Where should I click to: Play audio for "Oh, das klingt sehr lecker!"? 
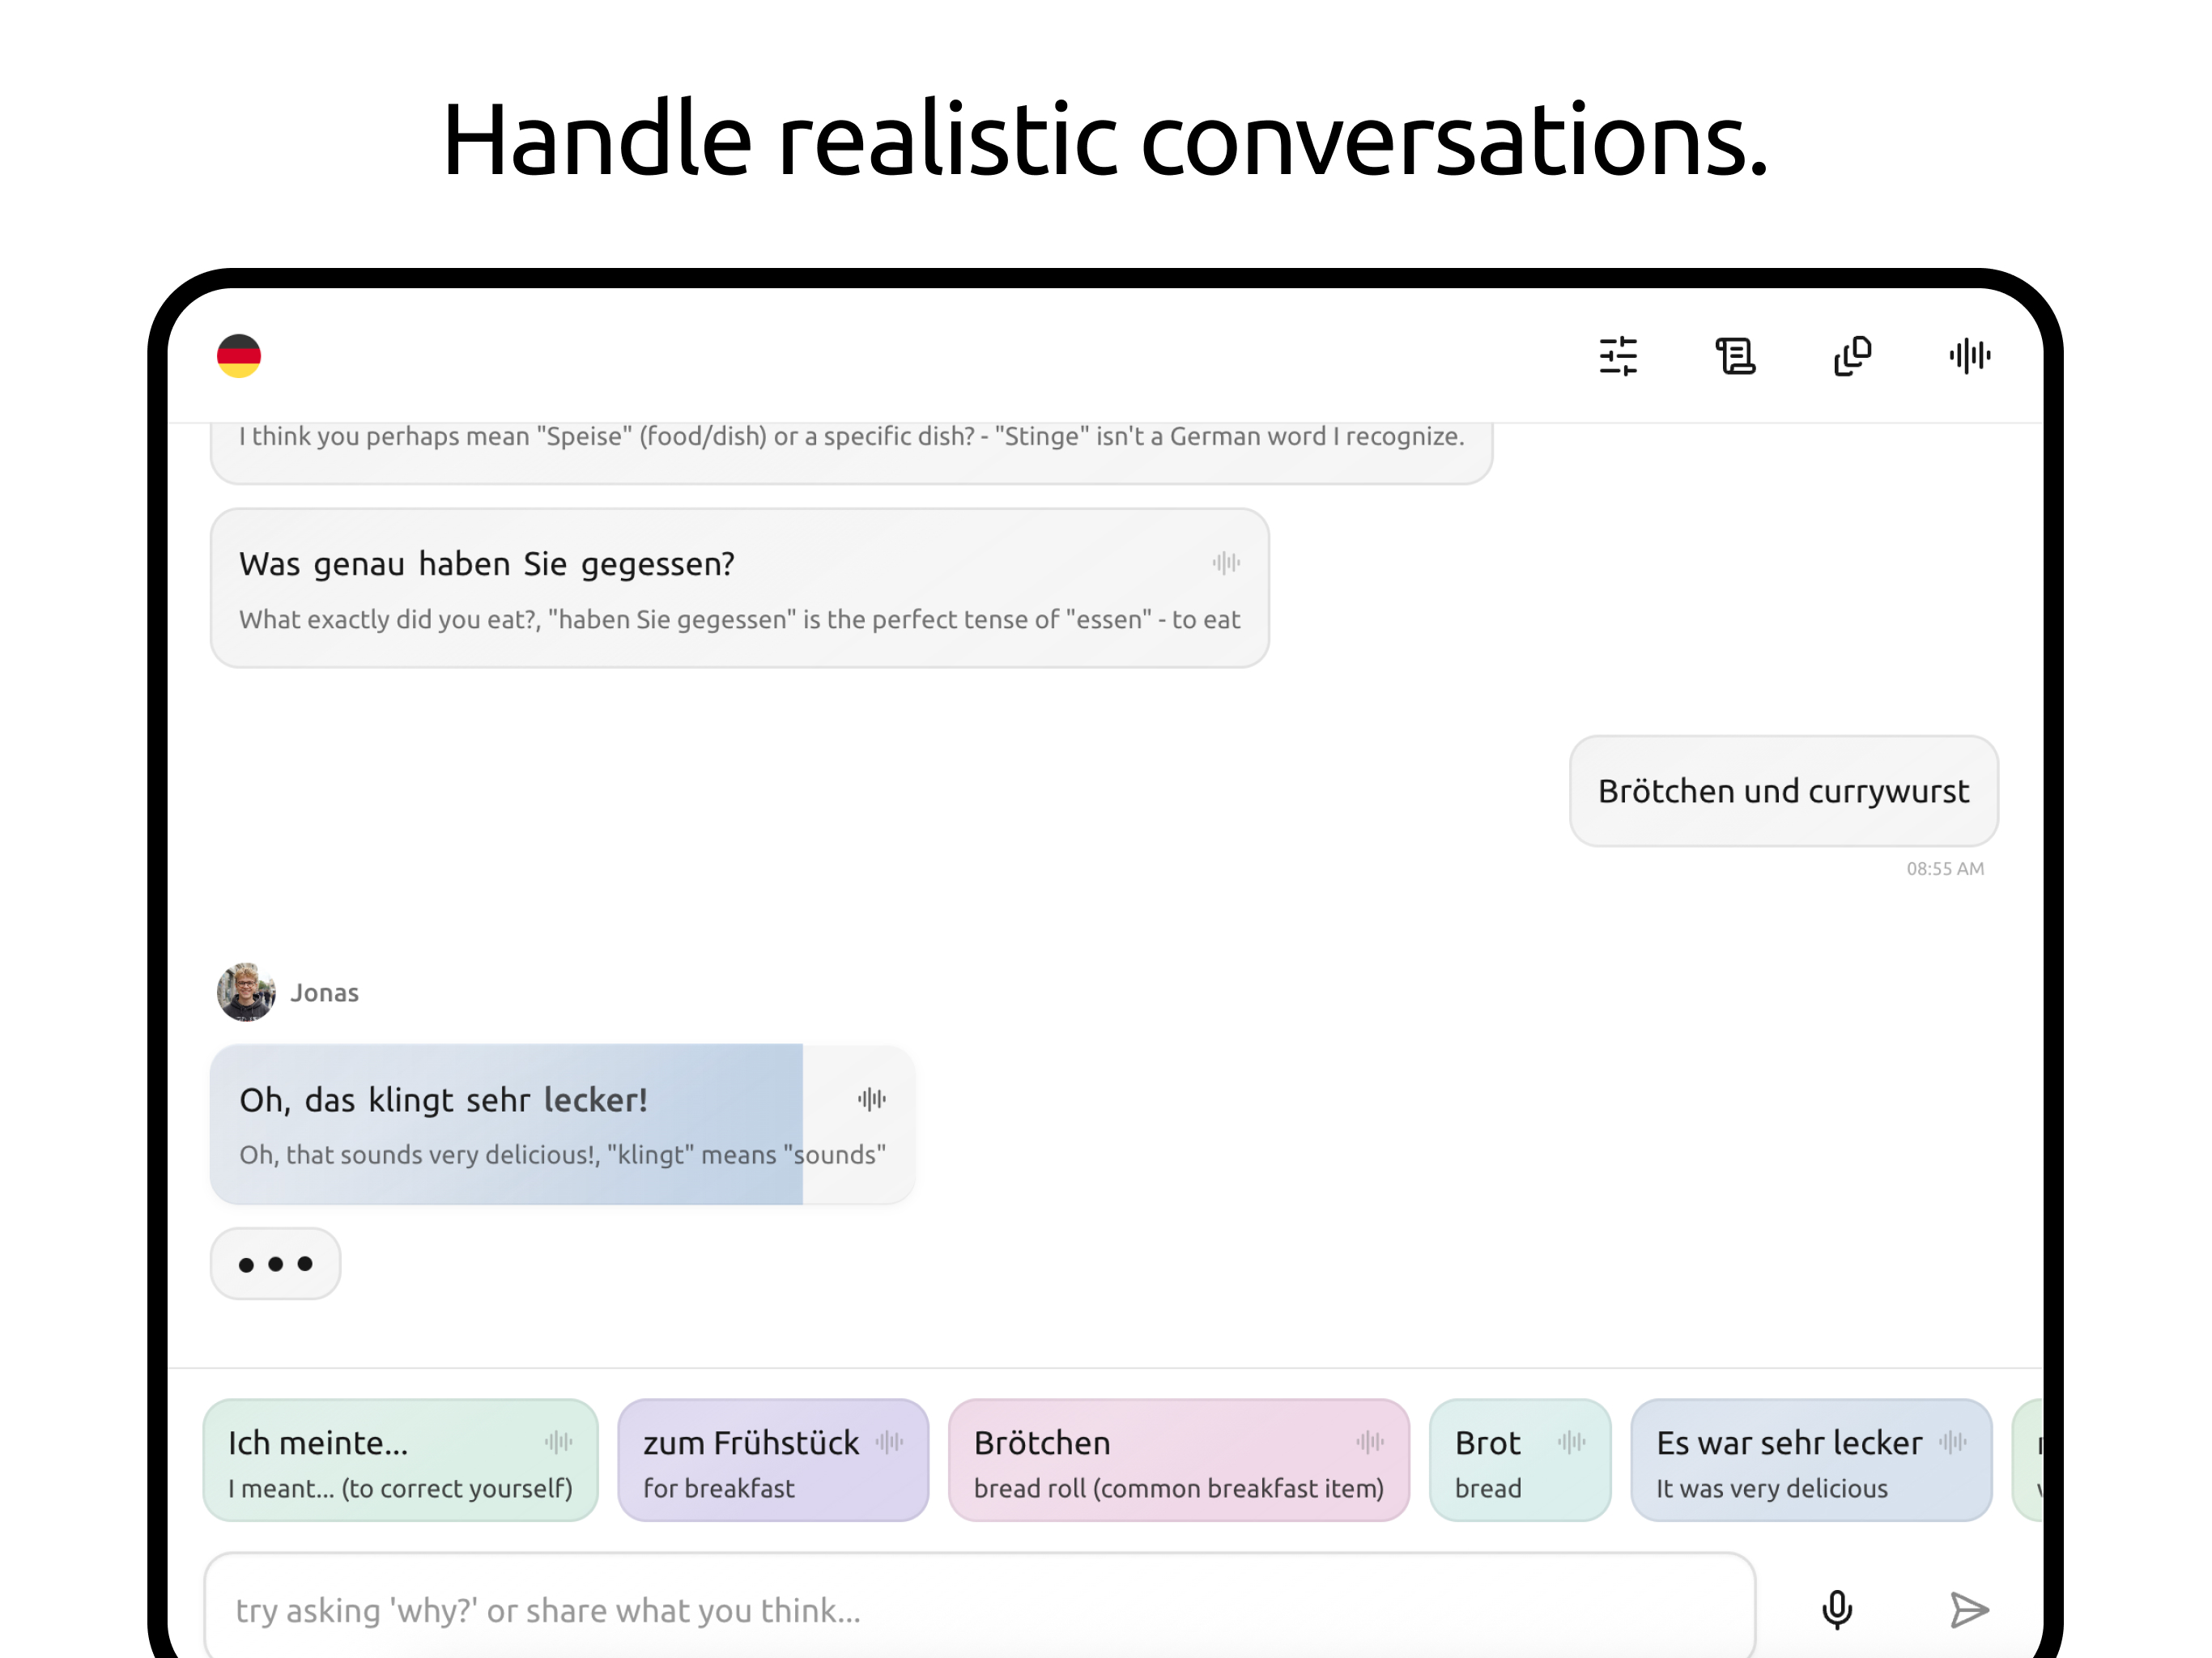[871, 1099]
